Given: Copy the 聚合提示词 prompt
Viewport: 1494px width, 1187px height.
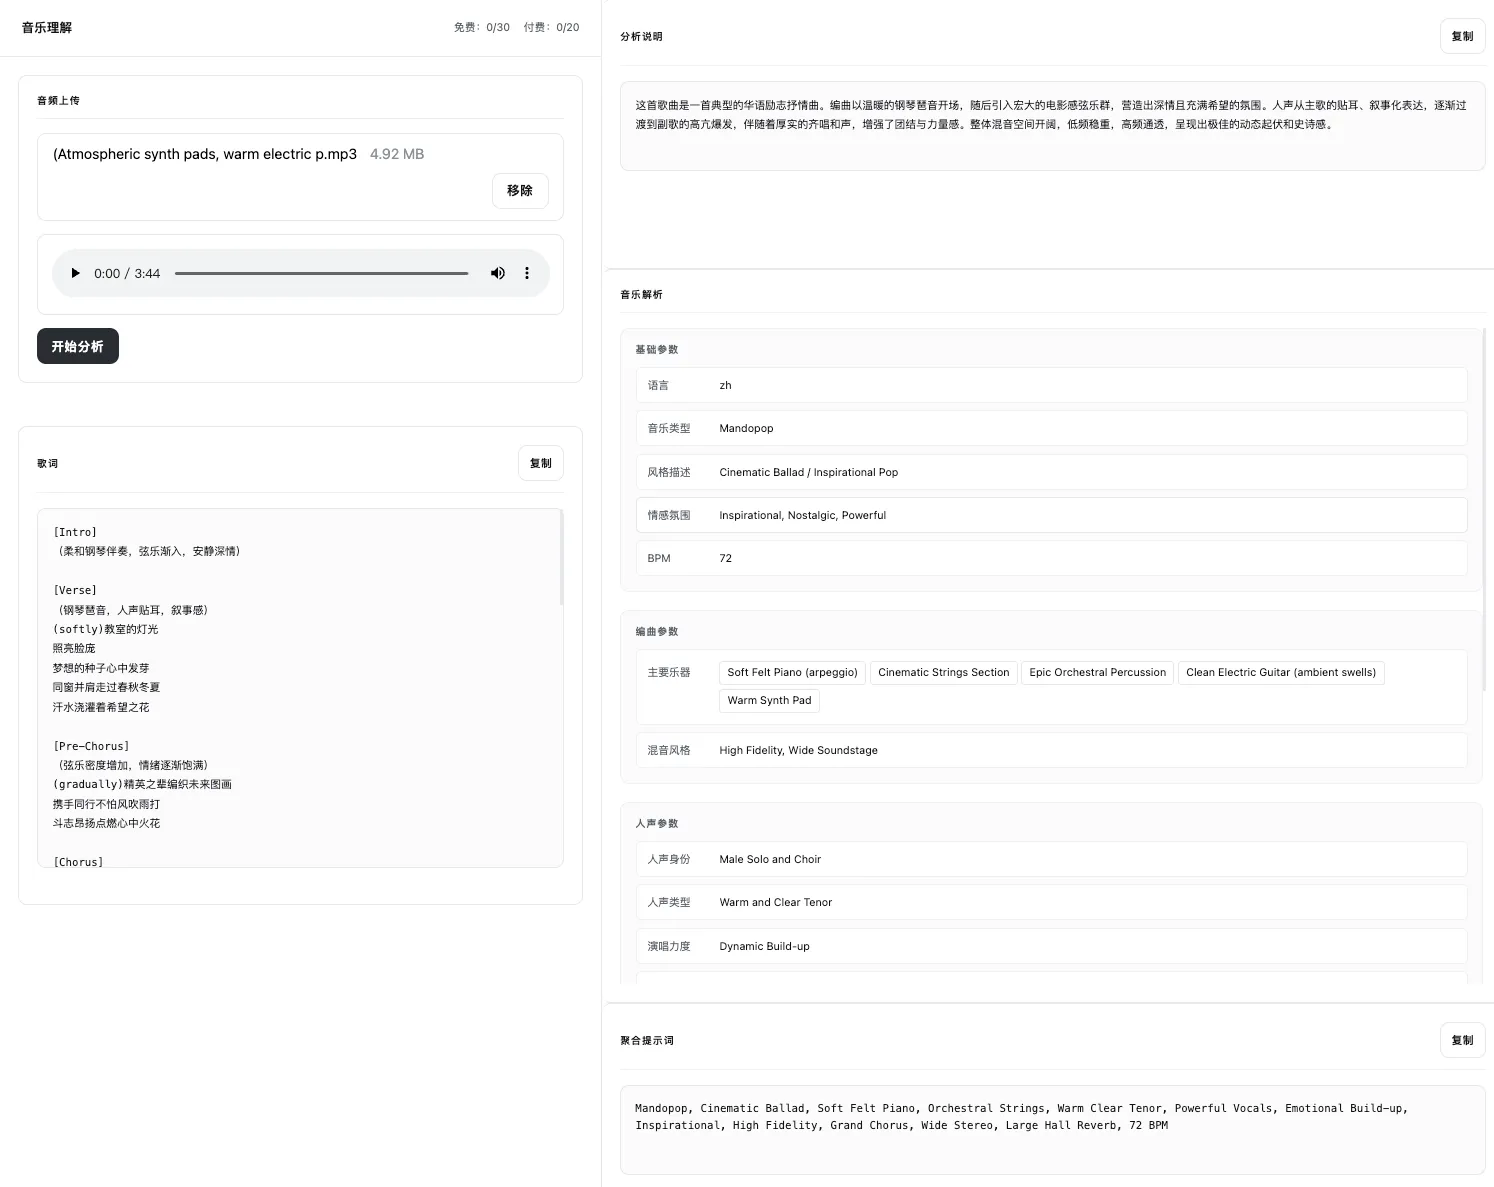Looking at the screenshot, I should click(1462, 1040).
